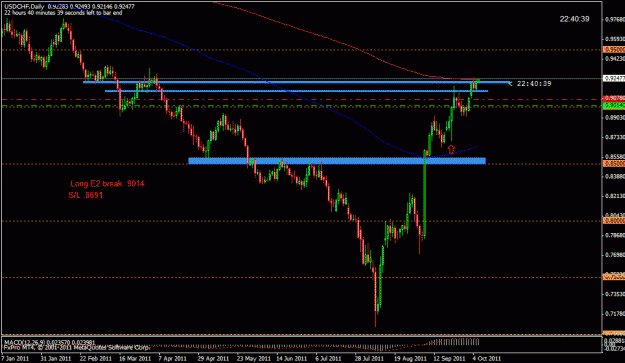Image resolution: width=625 pixels, height=363 pixels.
Task: Click the orange 0.8500 price level tag
Action: (614, 164)
